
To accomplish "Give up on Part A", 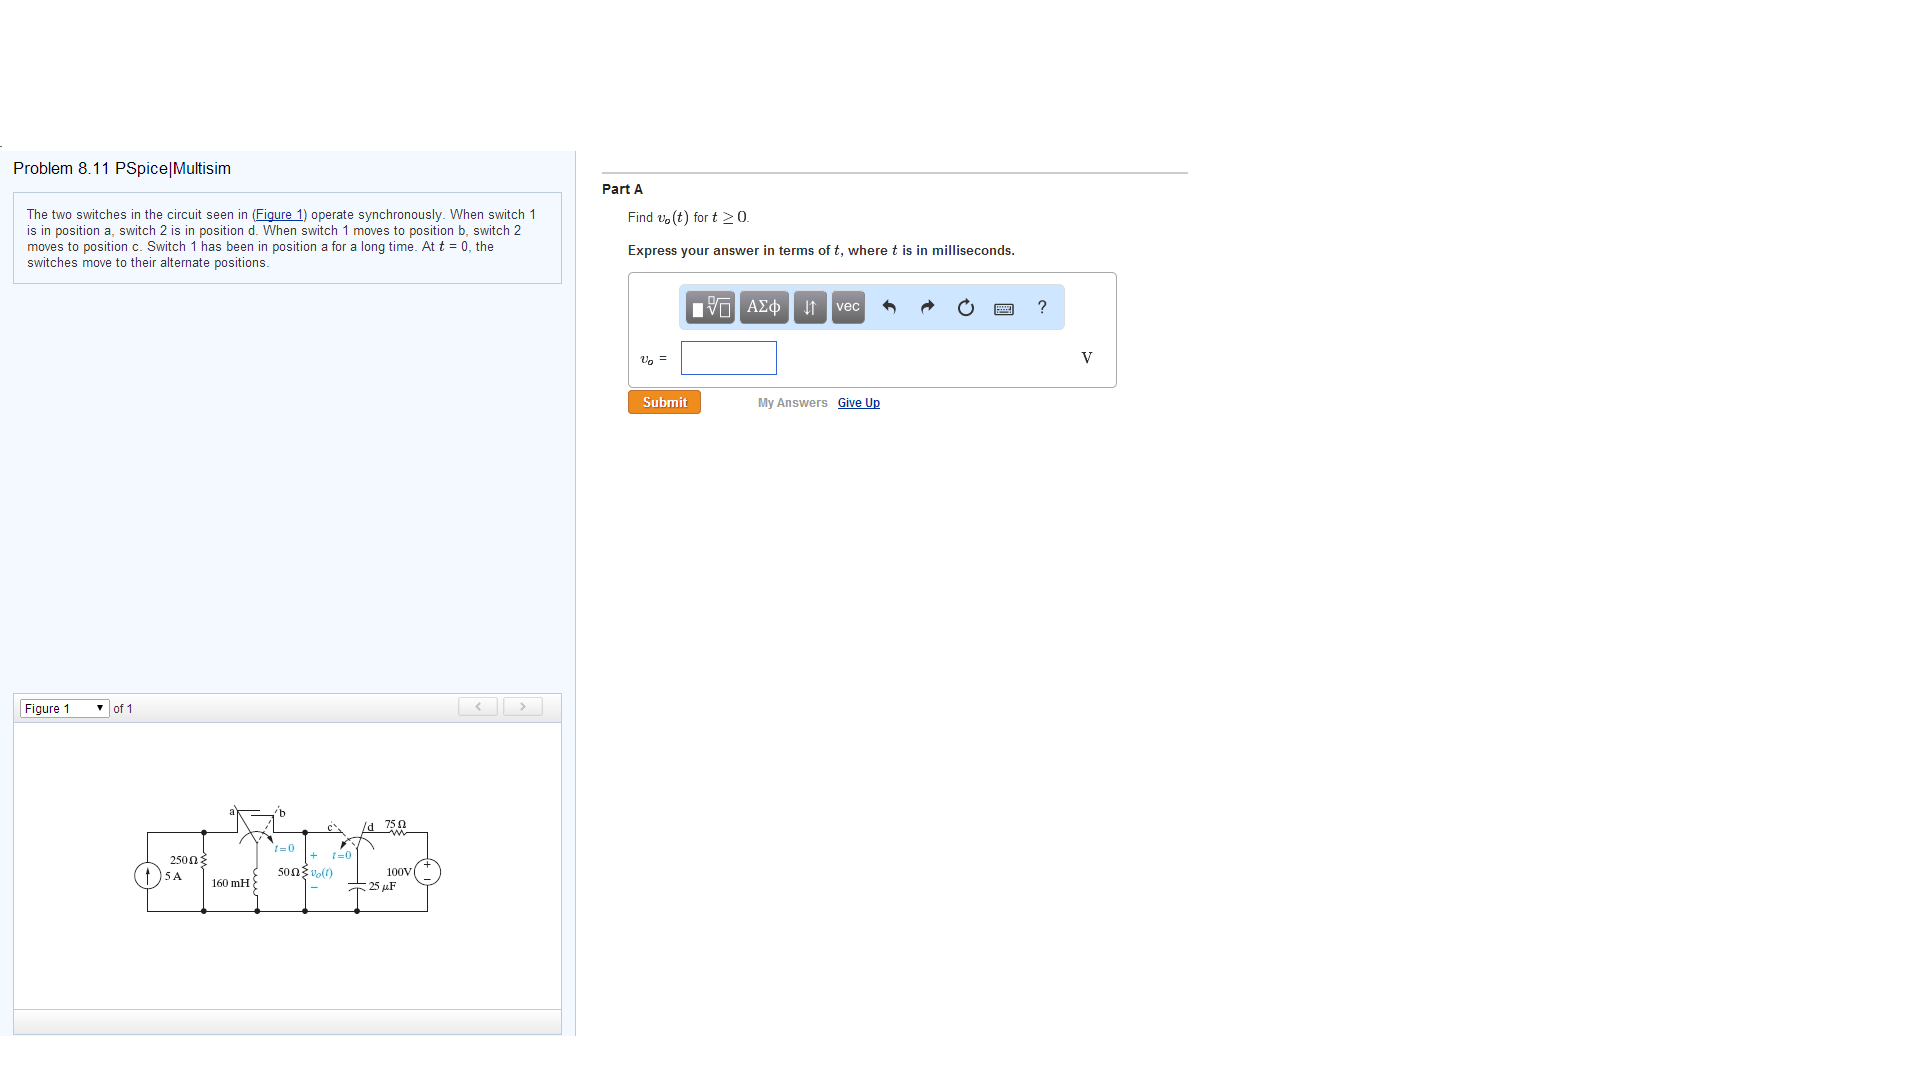I will (858, 403).
